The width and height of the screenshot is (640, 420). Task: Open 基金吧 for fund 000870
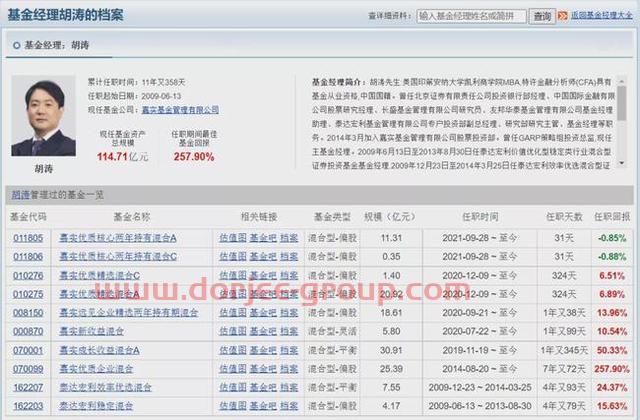pos(263,331)
